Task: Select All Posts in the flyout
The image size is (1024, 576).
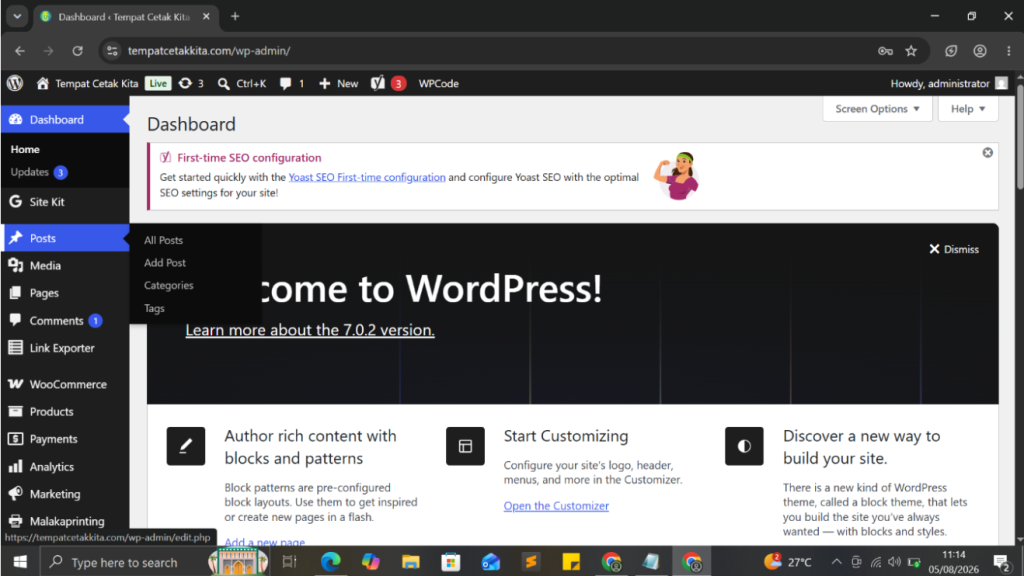Action: coord(163,240)
